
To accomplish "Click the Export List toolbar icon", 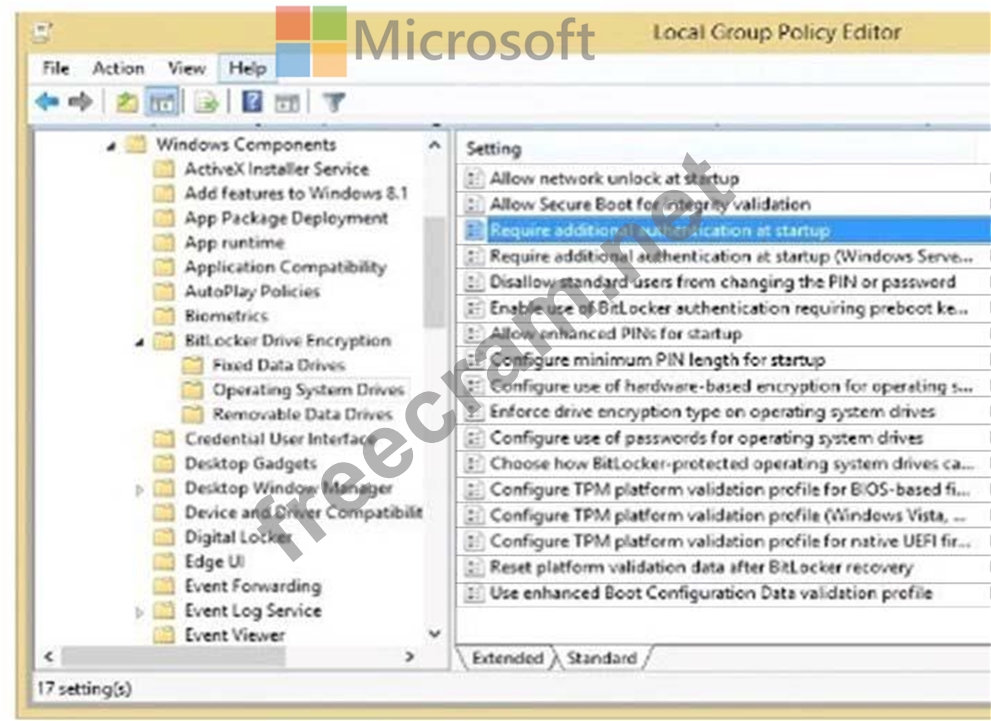I will tap(206, 102).
